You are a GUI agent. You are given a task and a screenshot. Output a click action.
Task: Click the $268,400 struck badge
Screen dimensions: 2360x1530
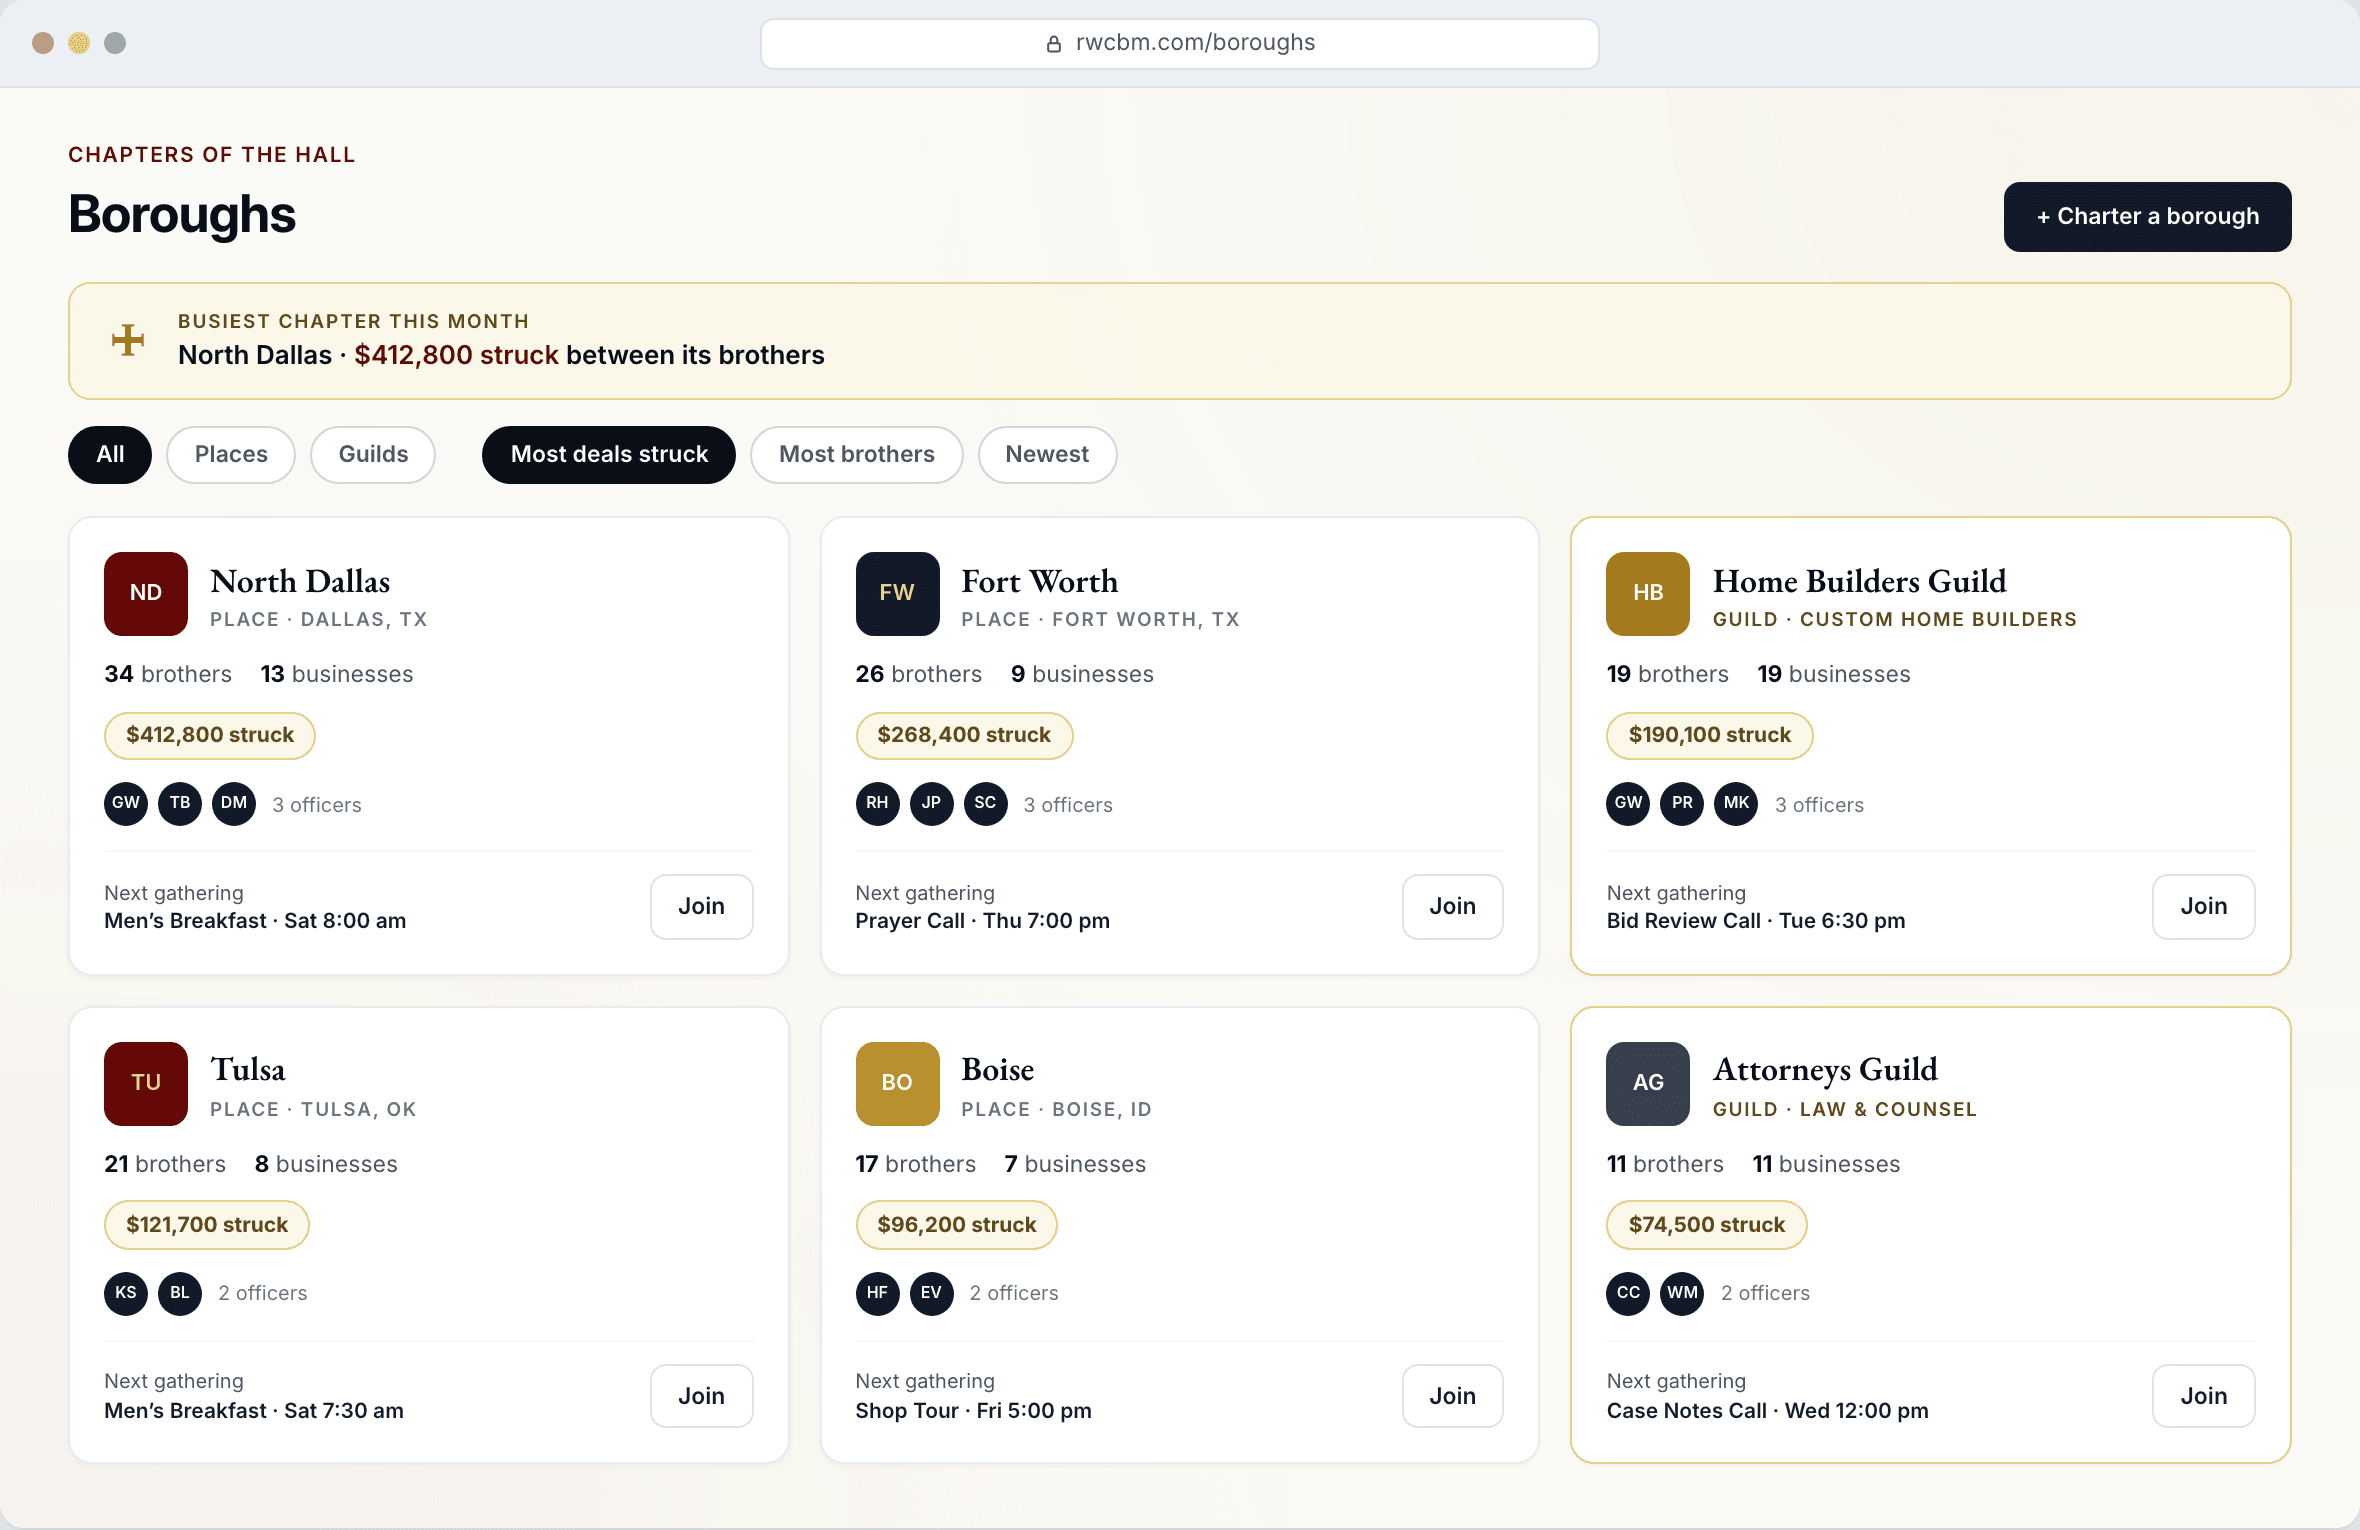tap(964, 735)
